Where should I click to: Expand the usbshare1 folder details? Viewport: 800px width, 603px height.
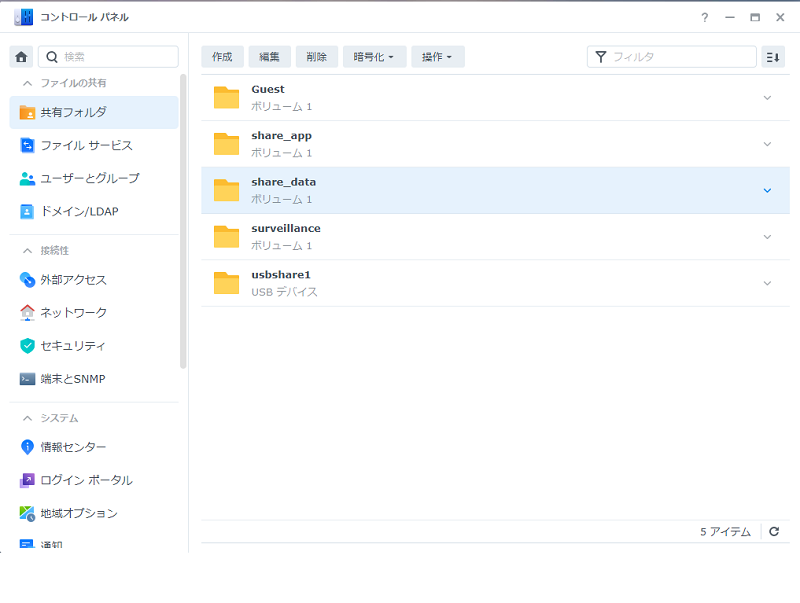pyautogui.click(x=767, y=283)
